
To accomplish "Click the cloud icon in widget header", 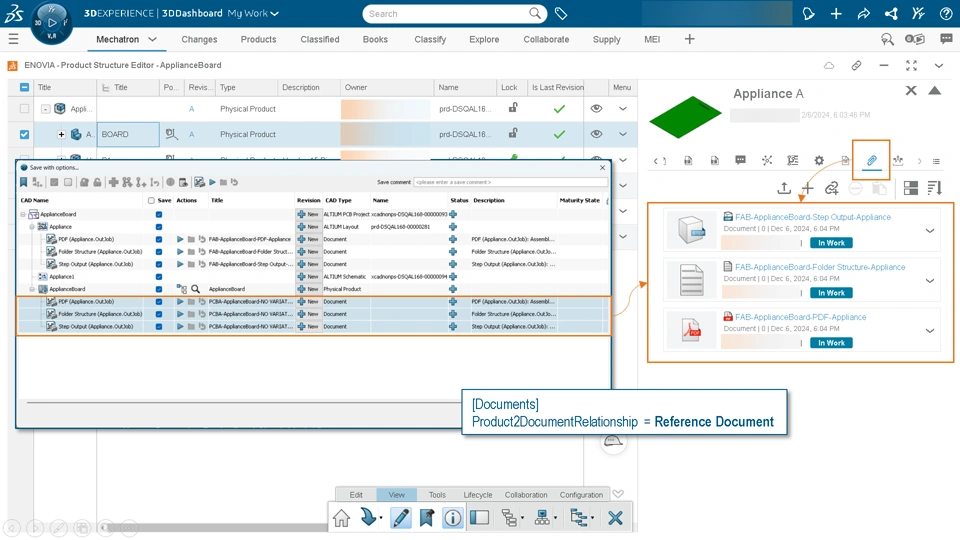I will (x=829, y=65).
